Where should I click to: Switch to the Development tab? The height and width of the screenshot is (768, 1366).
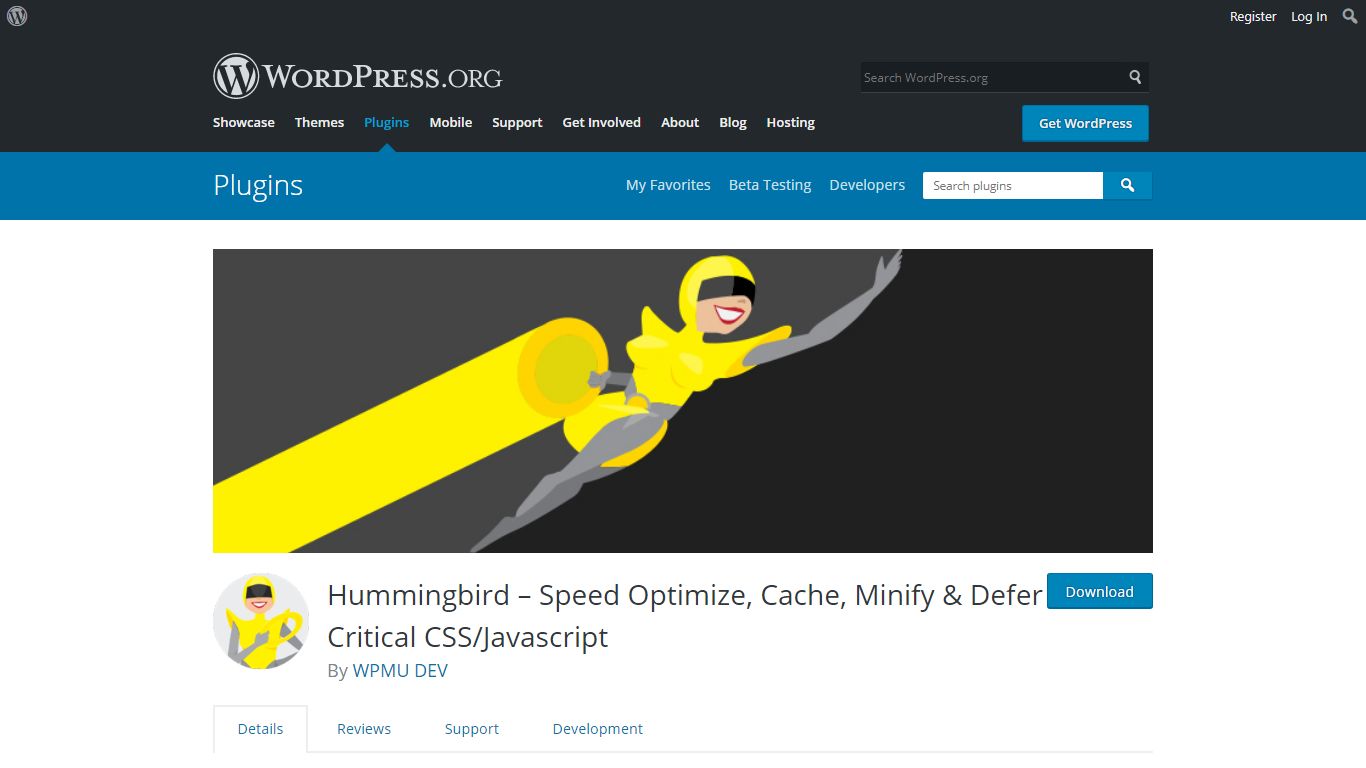(x=598, y=729)
